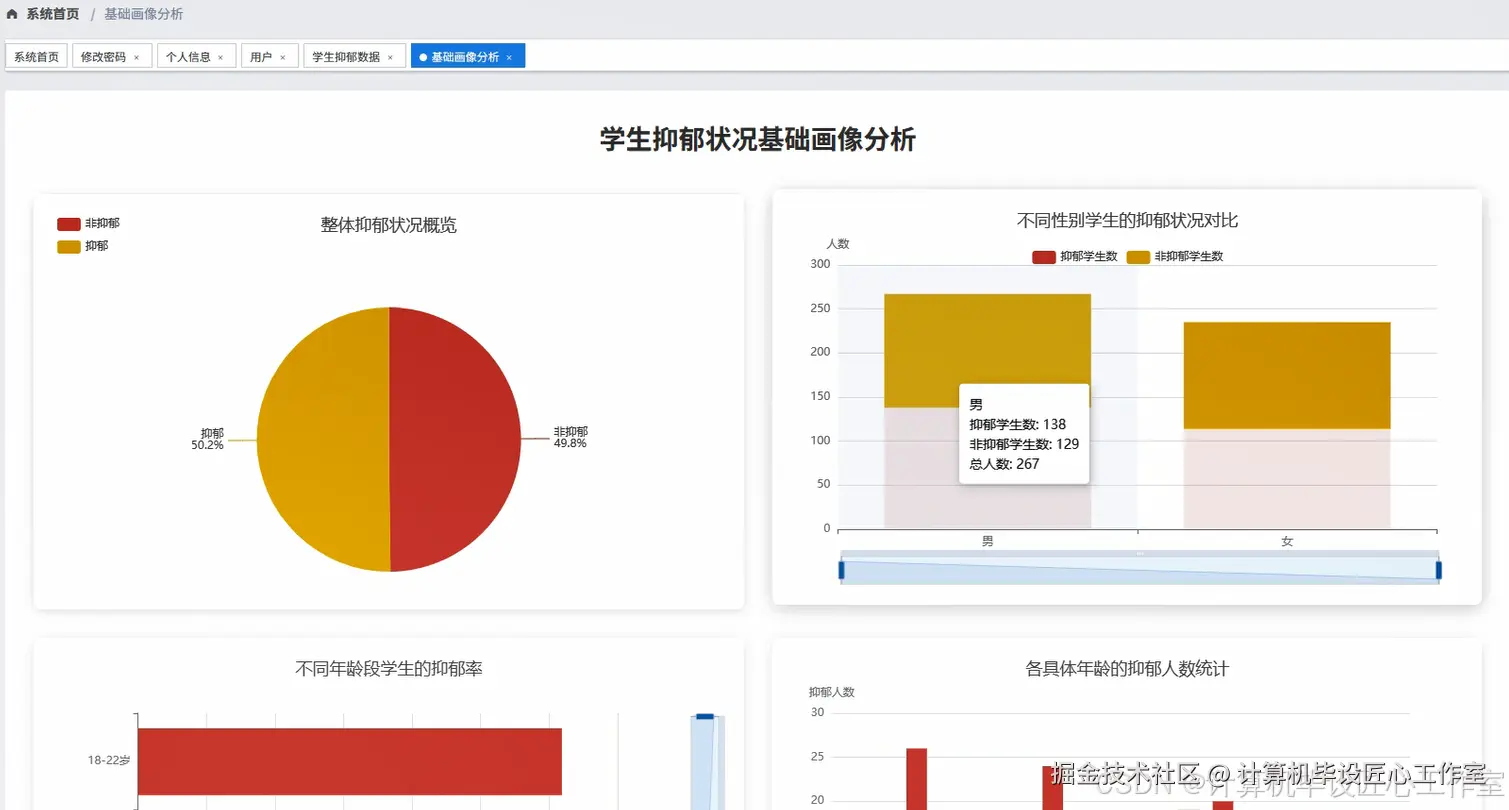Click the gender chart zoom slider track

(1140, 571)
